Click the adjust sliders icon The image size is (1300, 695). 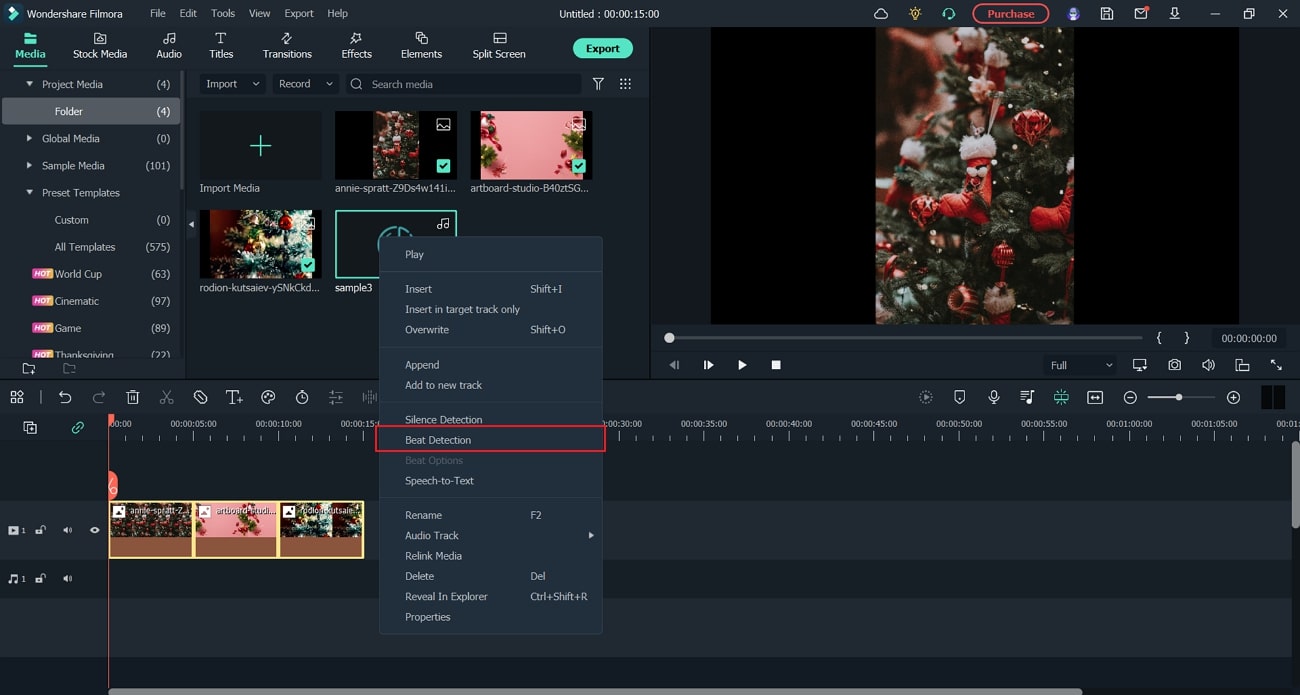[x=336, y=397]
